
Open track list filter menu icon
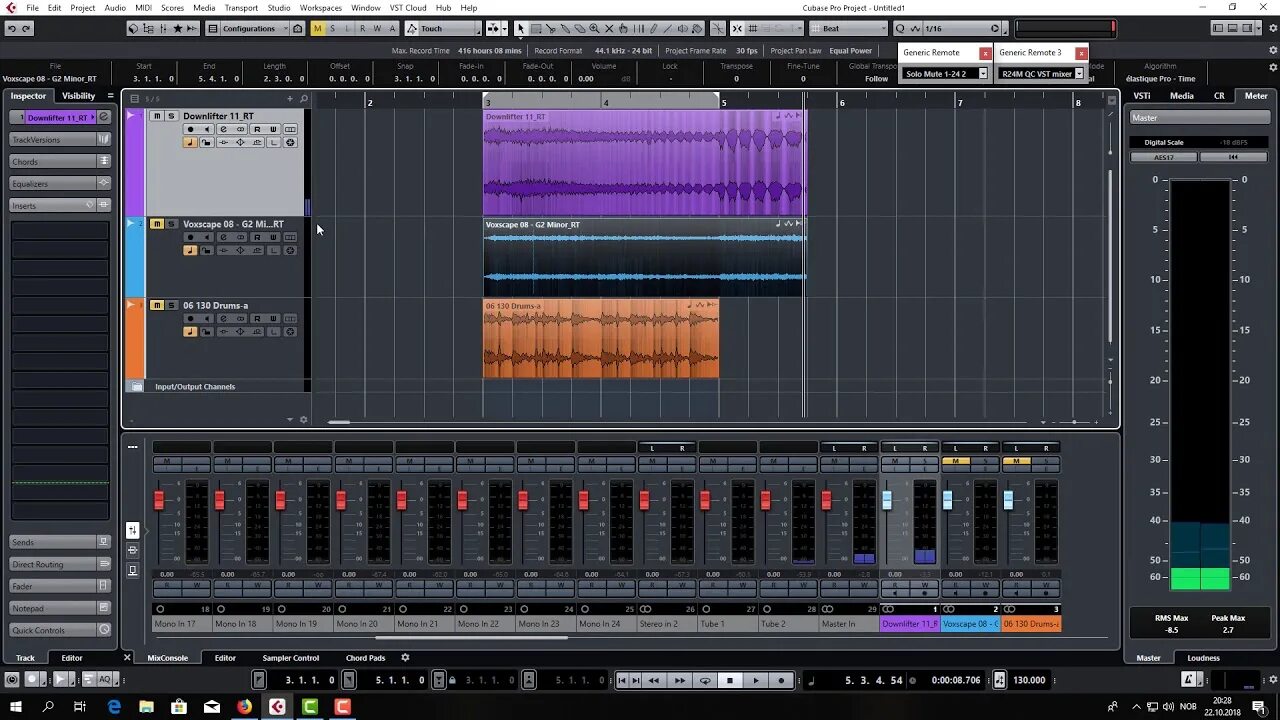click(135, 99)
